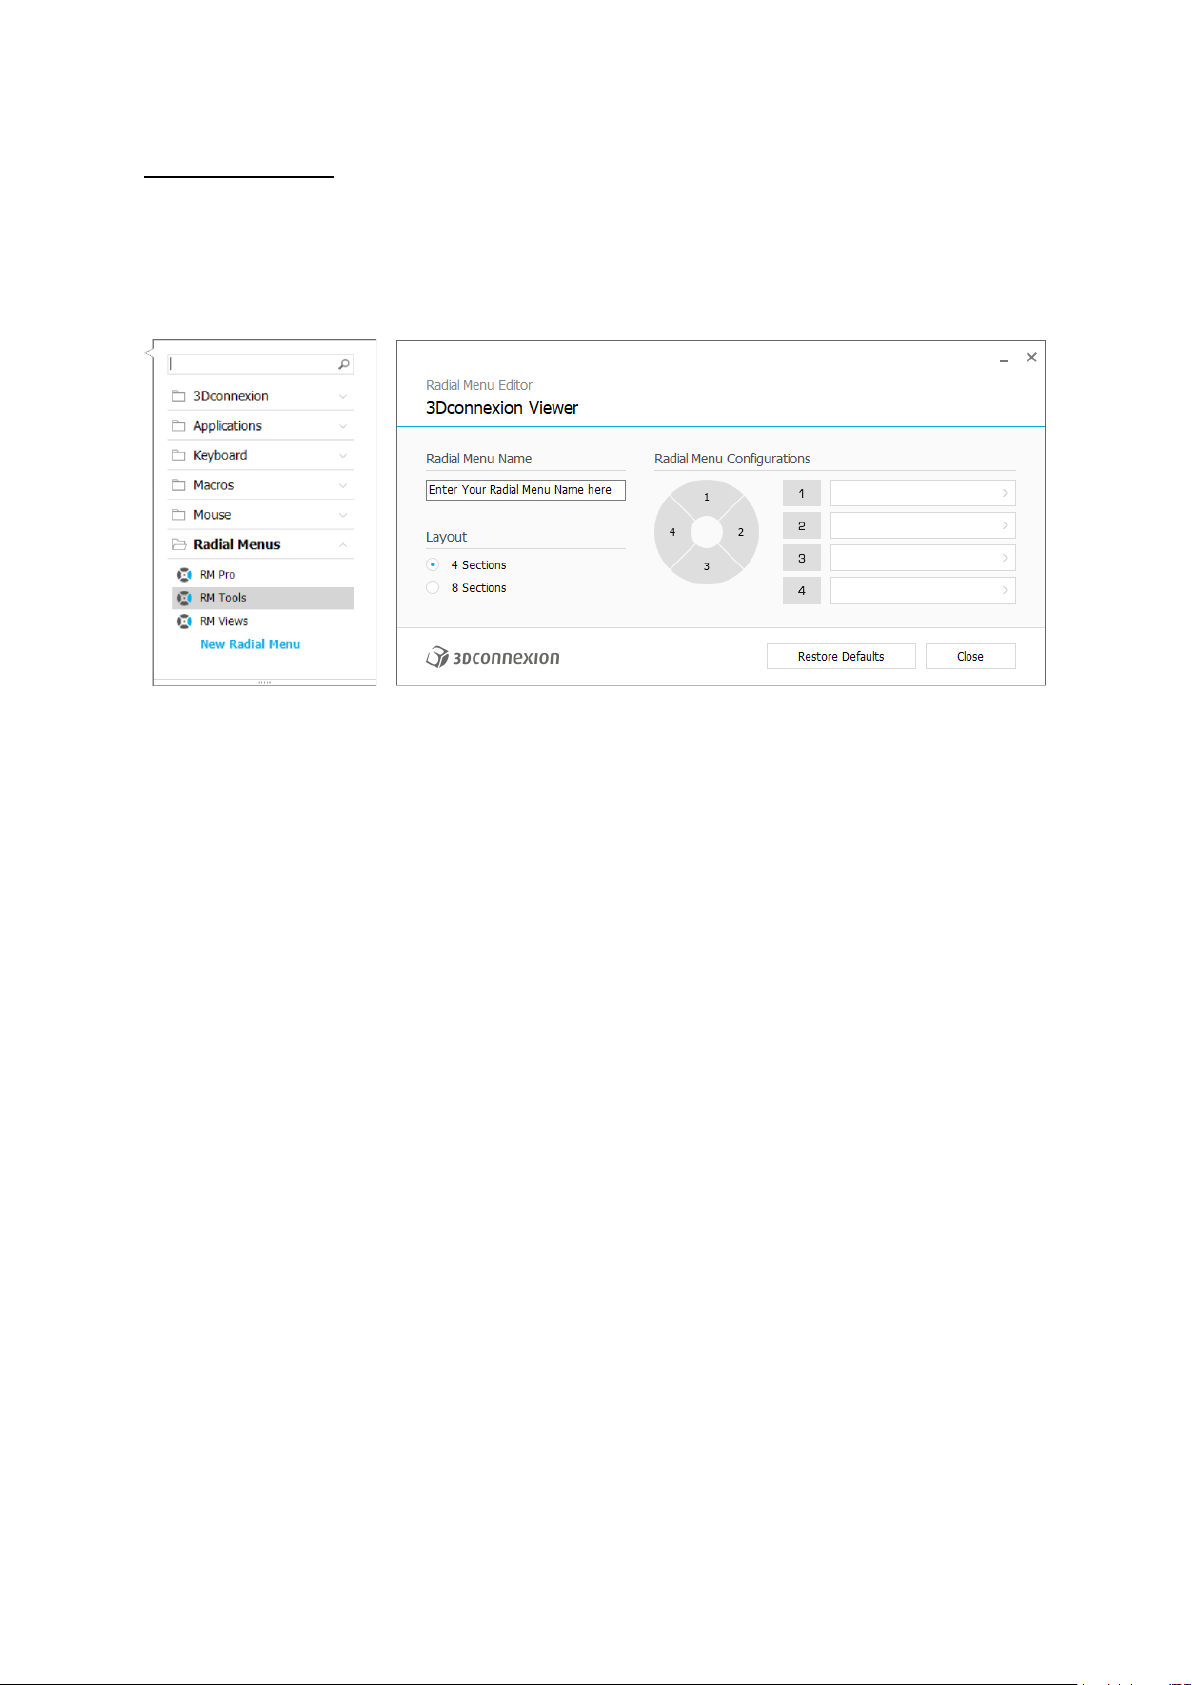
Task: Close the editor with the X button
Action: click(x=1032, y=357)
